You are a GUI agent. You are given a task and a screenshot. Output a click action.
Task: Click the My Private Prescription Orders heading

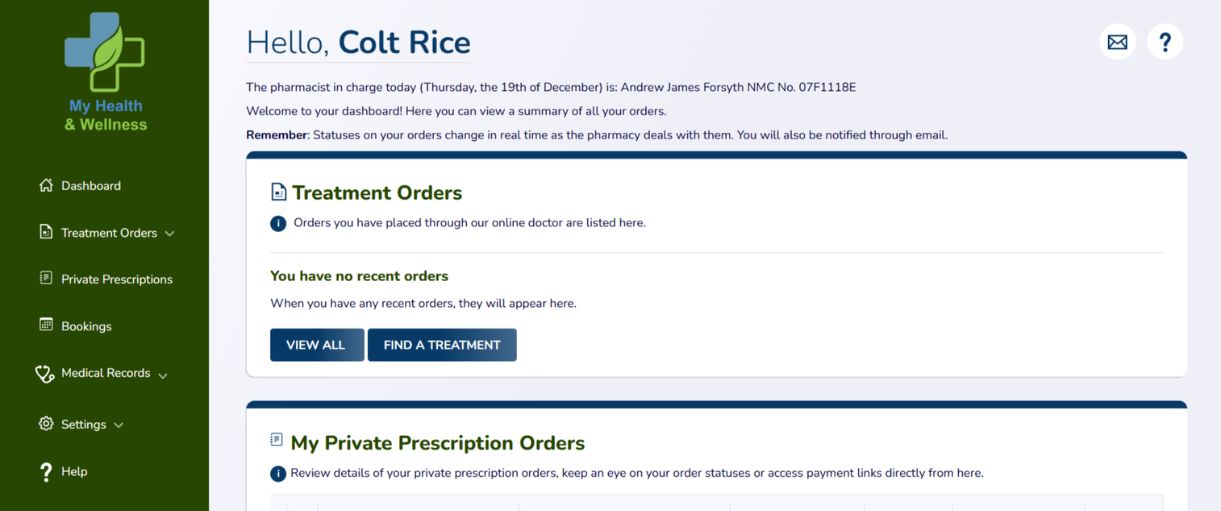pos(437,443)
